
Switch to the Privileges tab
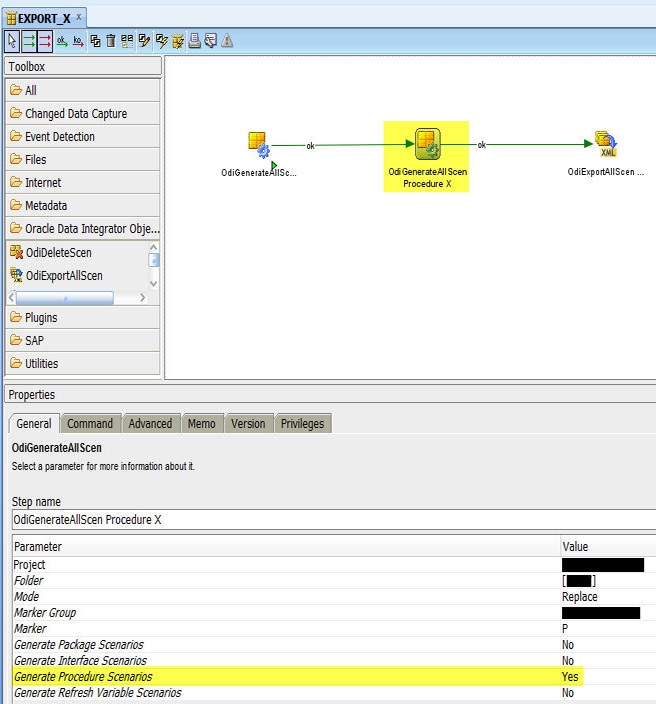pyautogui.click(x=302, y=424)
